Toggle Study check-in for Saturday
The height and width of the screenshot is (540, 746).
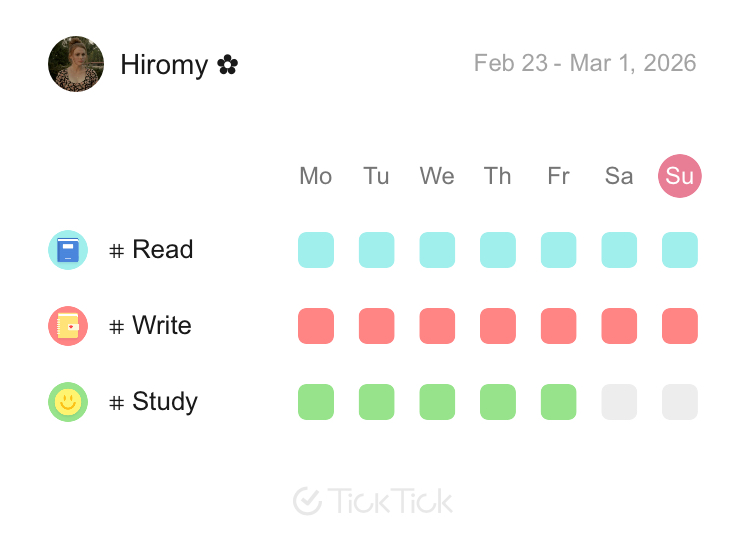coord(619,402)
